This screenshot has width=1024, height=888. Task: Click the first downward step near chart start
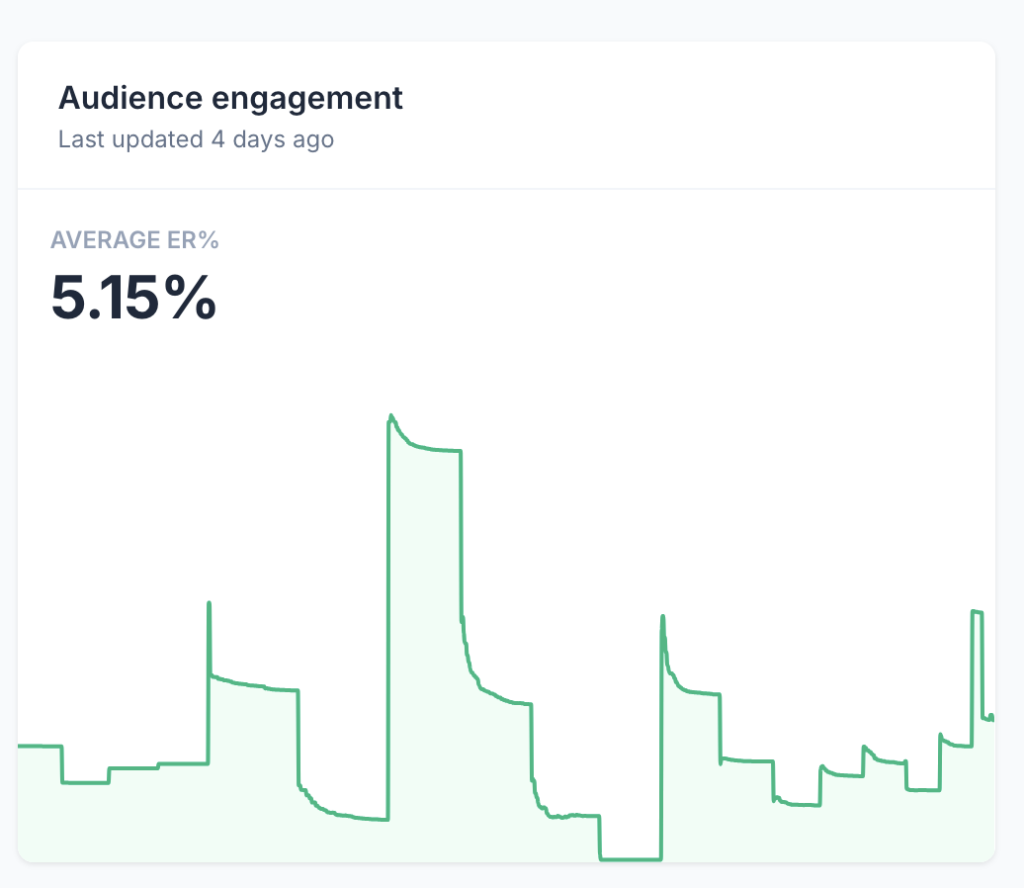[62, 765]
